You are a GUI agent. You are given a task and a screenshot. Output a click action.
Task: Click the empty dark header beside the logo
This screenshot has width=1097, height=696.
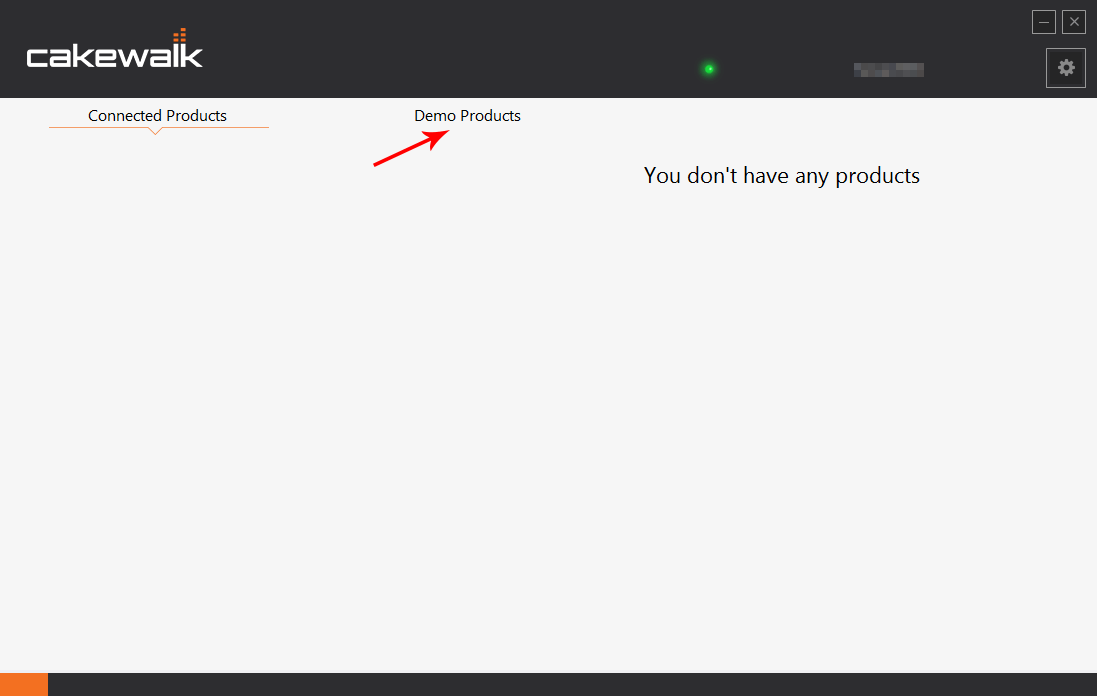(450, 50)
